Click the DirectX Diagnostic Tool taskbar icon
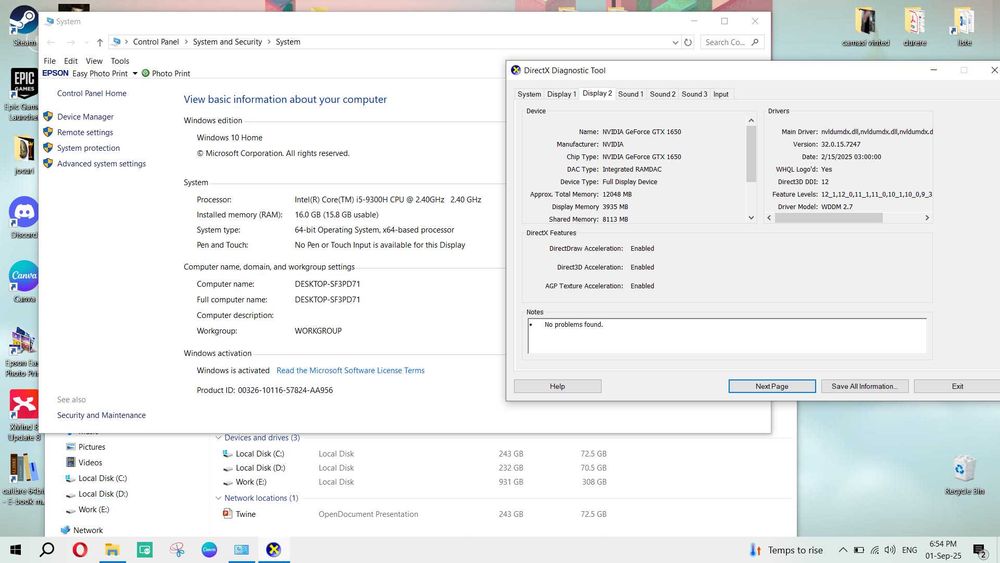The height and width of the screenshot is (563, 1000). click(273, 550)
